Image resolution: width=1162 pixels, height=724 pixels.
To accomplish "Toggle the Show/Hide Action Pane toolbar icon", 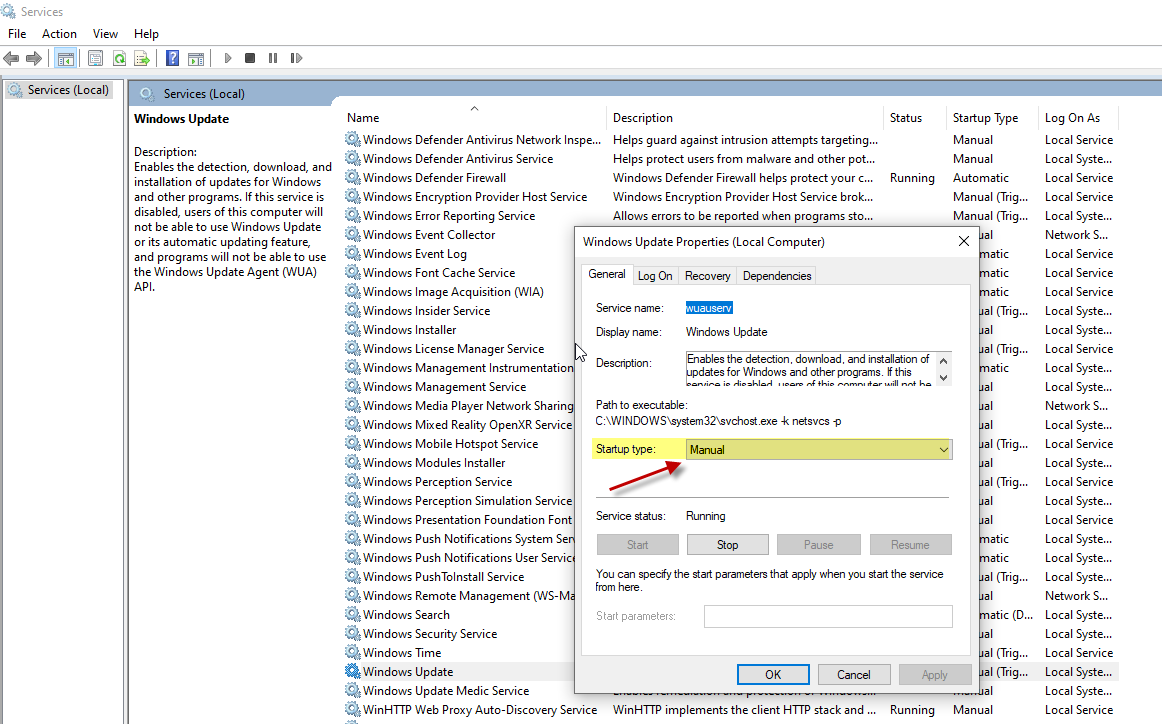I will (x=196, y=59).
